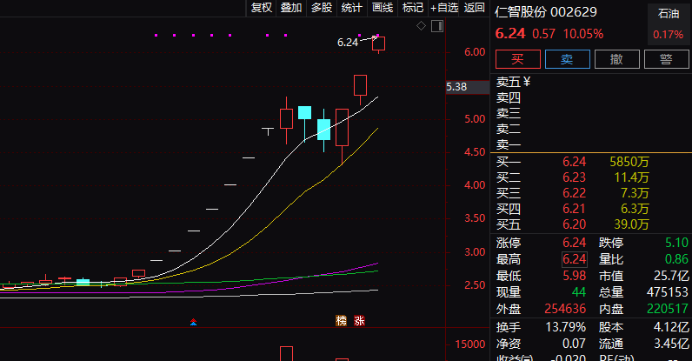The image size is (693, 361).
Task: Open the 复权 toolbar option
Action: tap(261, 8)
